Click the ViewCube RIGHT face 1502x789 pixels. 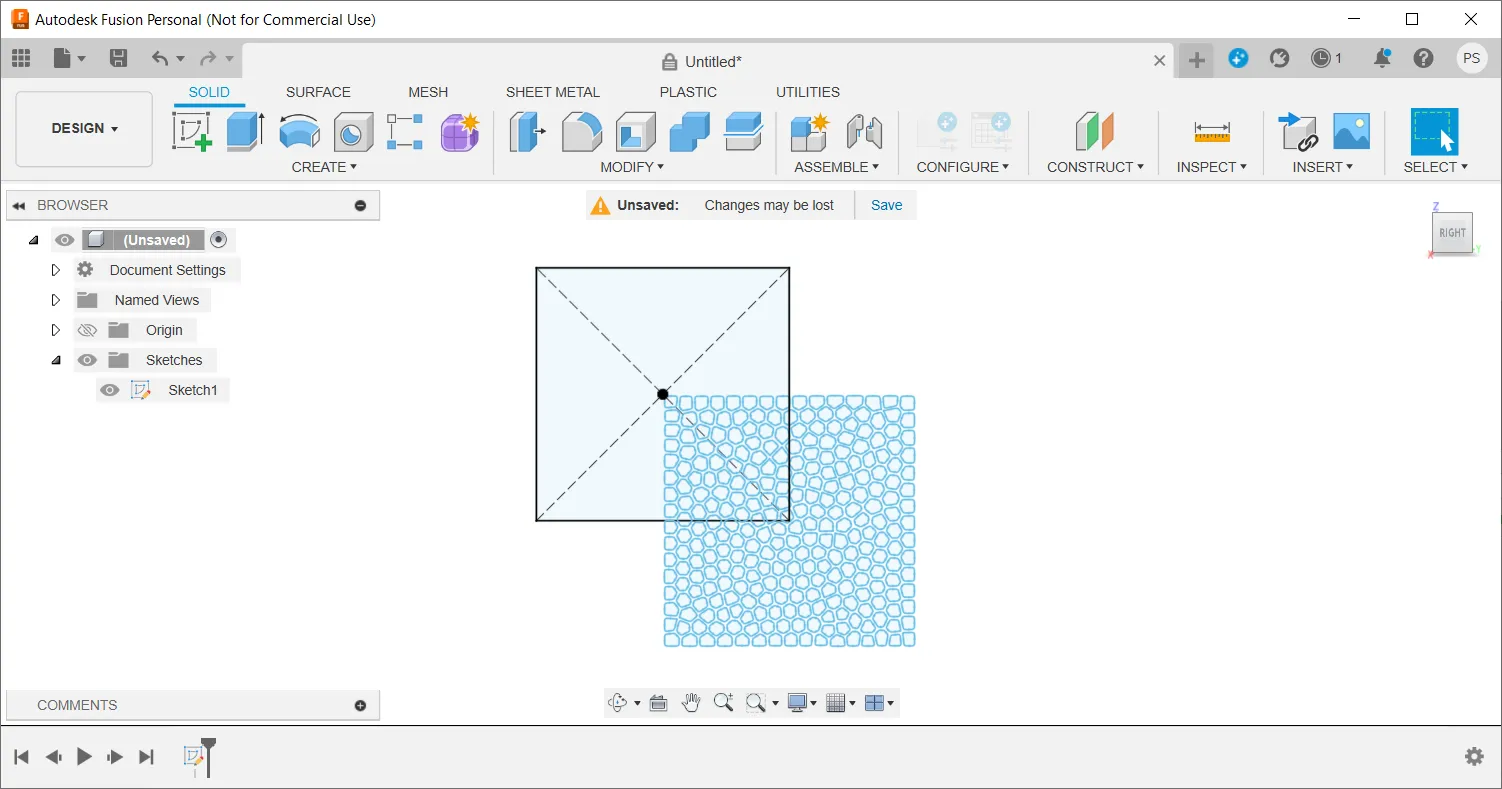(x=1452, y=233)
